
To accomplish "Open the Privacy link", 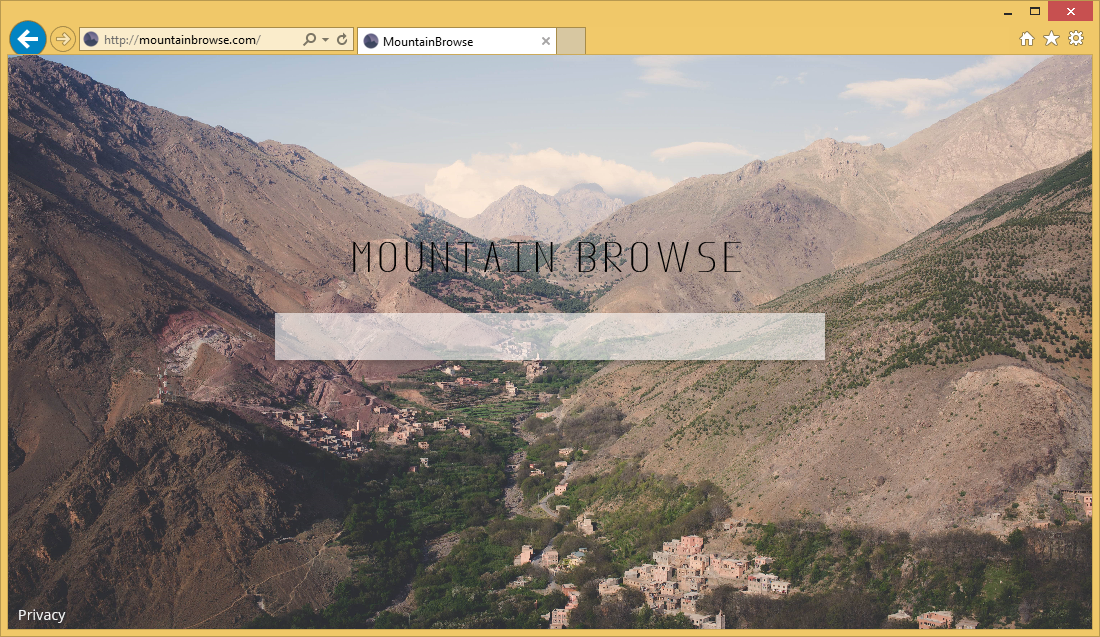I will (41, 614).
